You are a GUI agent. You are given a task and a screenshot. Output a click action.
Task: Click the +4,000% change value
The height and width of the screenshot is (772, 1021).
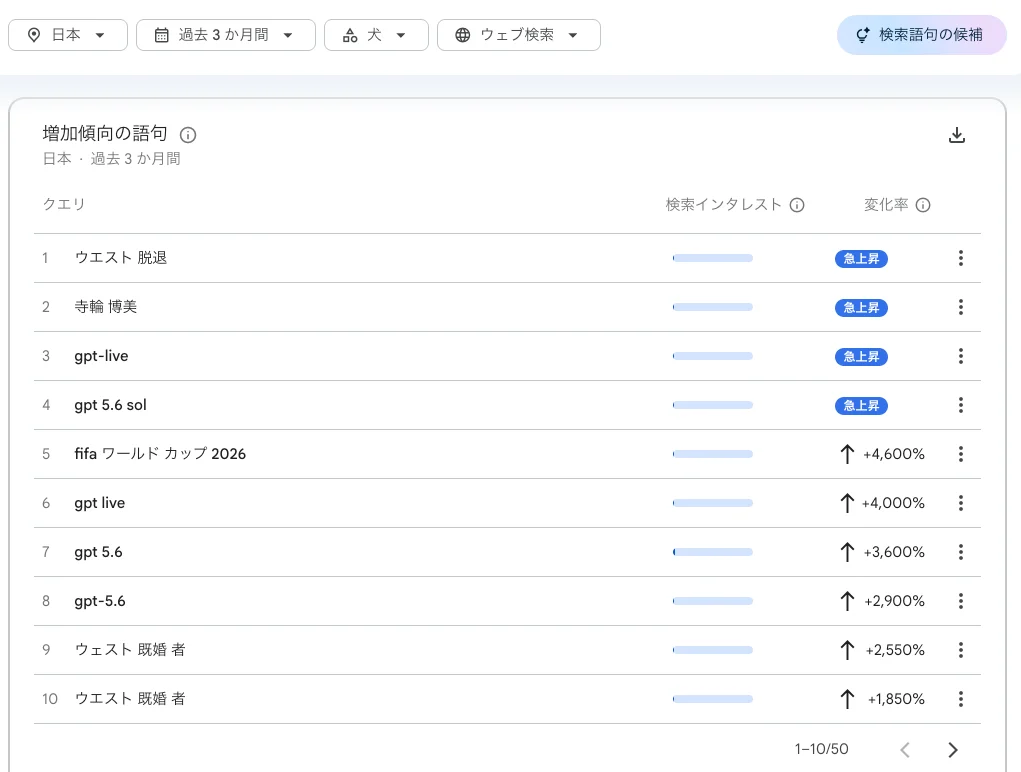coord(893,503)
